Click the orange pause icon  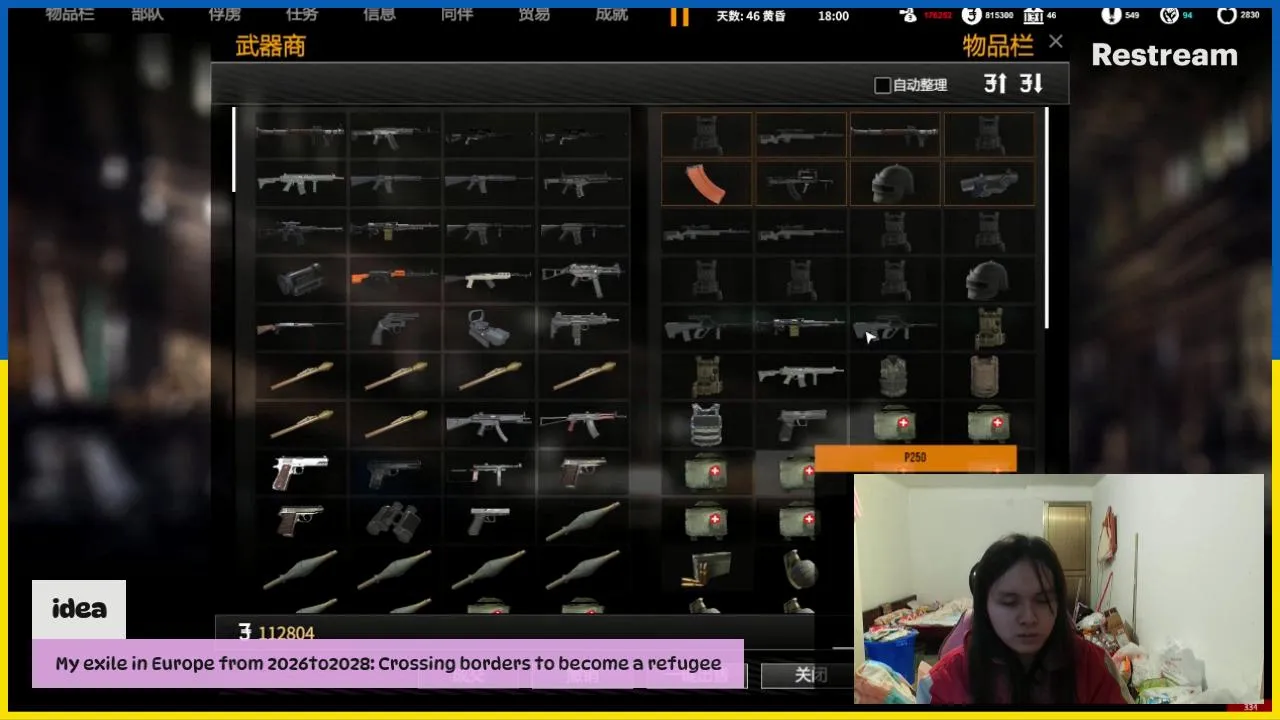(679, 16)
